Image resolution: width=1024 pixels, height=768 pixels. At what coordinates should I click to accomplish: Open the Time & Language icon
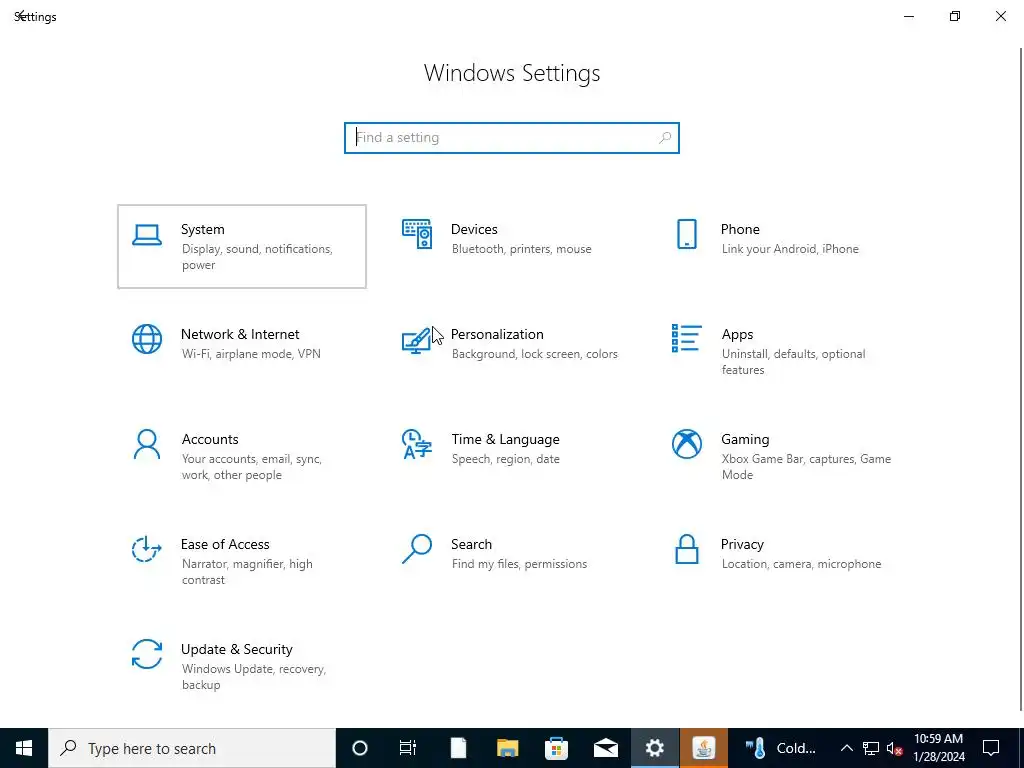(417, 444)
